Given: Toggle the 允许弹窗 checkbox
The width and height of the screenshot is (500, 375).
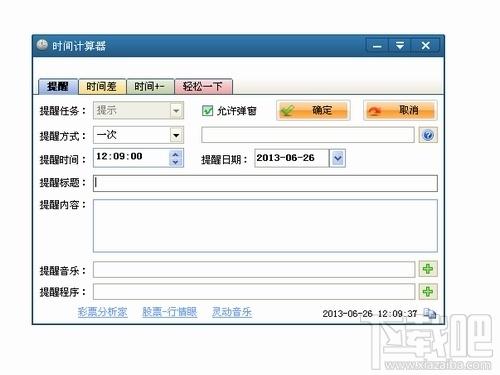Looking at the screenshot, I should (x=207, y=111).
